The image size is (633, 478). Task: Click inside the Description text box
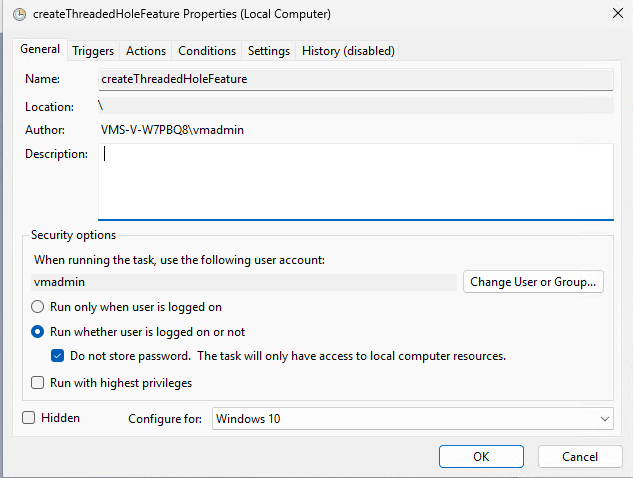coord(356,182)
